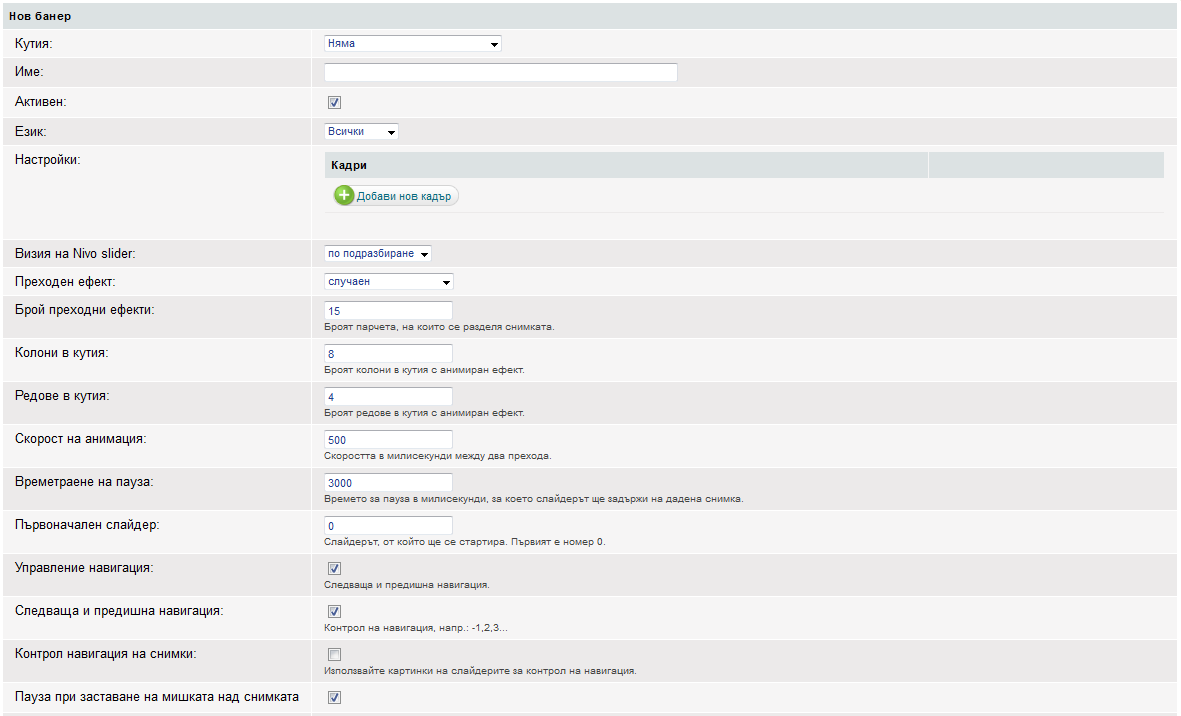Toggle Пауза при заставане на мишката checkbox

pos(335,698)
